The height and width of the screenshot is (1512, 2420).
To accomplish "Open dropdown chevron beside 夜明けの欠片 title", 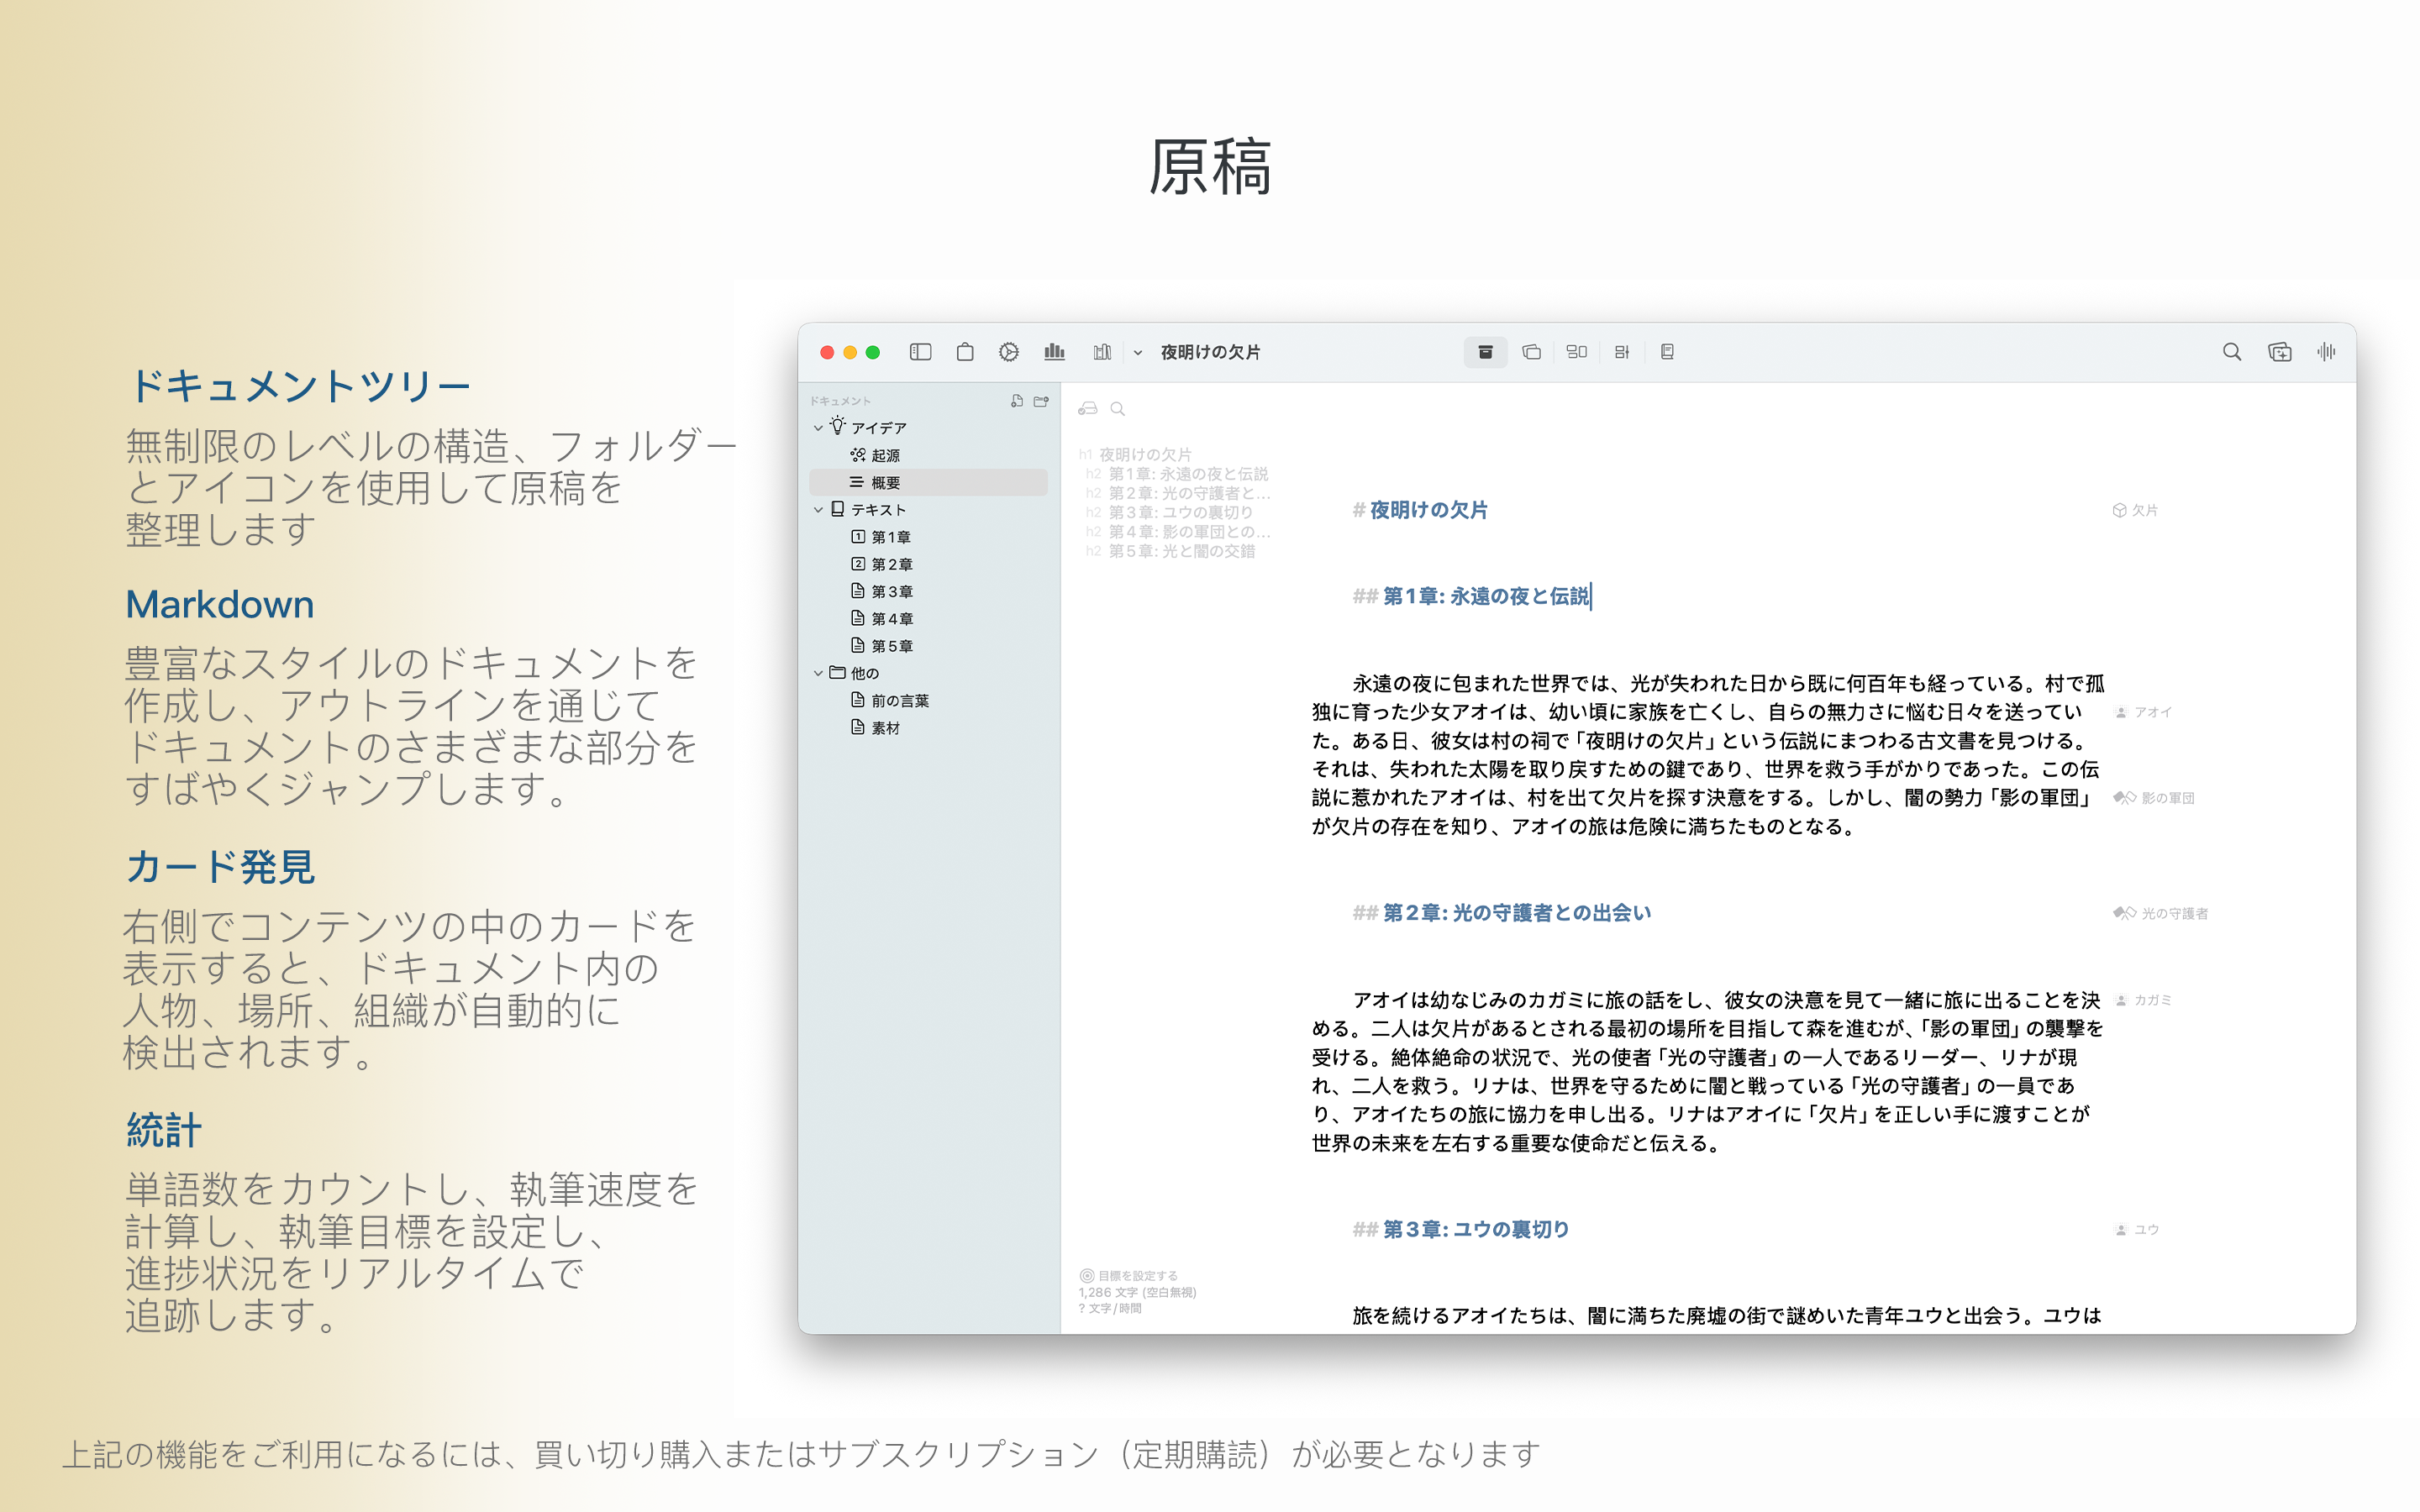I will (x=1138, y=353).
